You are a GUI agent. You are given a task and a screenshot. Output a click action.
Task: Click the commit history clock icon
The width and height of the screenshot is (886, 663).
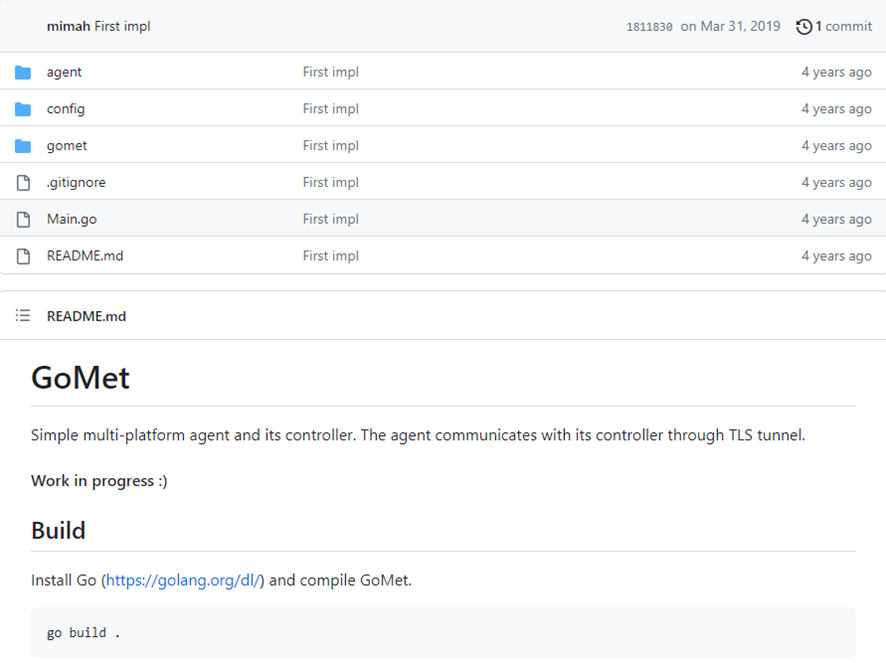(x=804, y=27)
